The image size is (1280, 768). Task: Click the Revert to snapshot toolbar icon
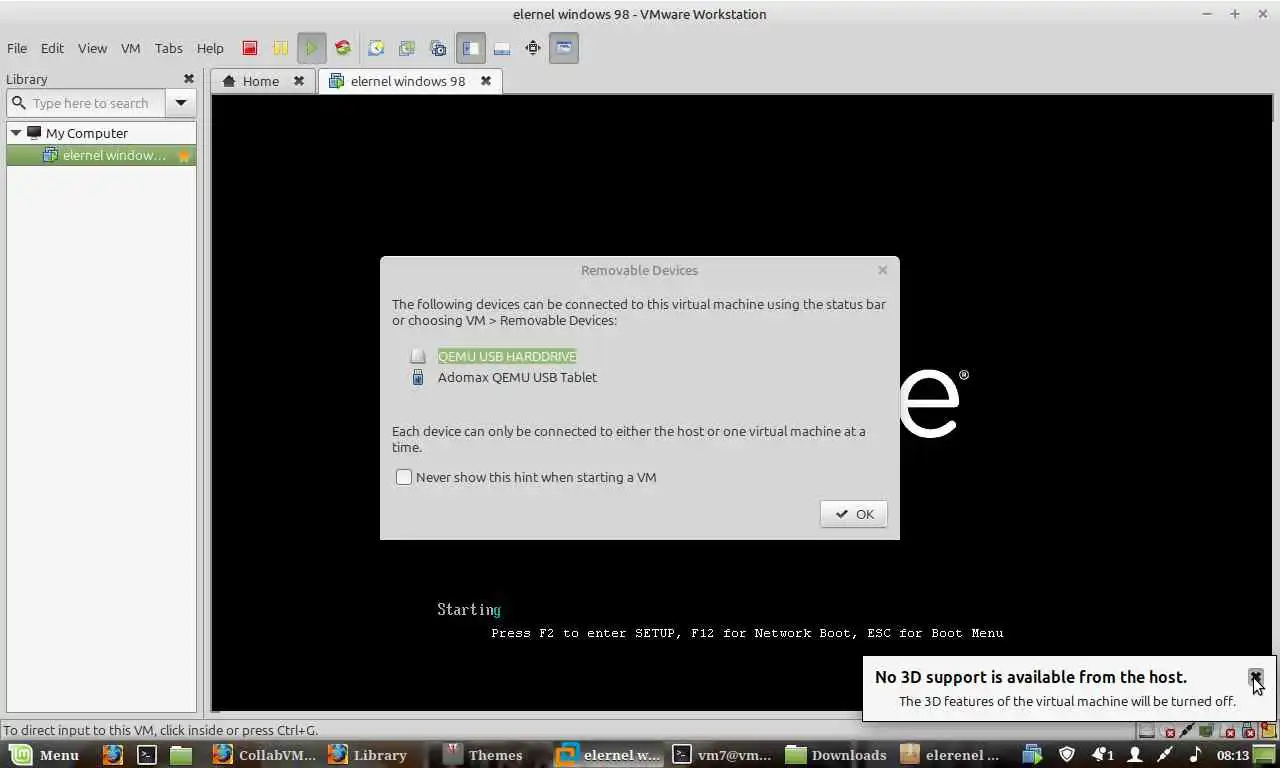(407, 48)
